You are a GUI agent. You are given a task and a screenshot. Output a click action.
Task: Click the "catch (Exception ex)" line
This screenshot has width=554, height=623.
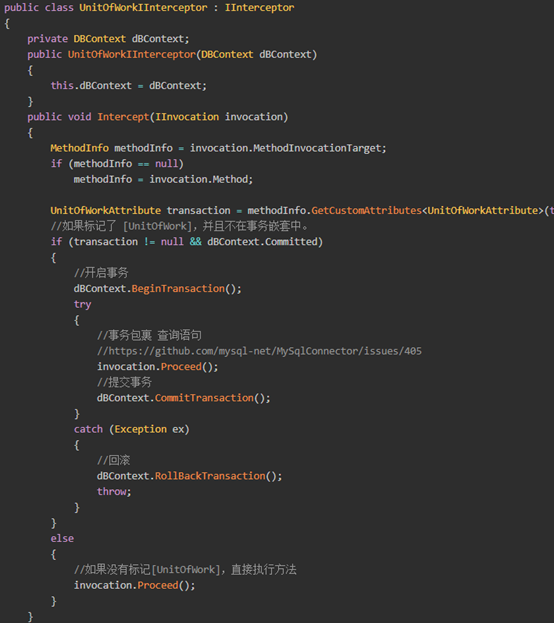[132, 429]
